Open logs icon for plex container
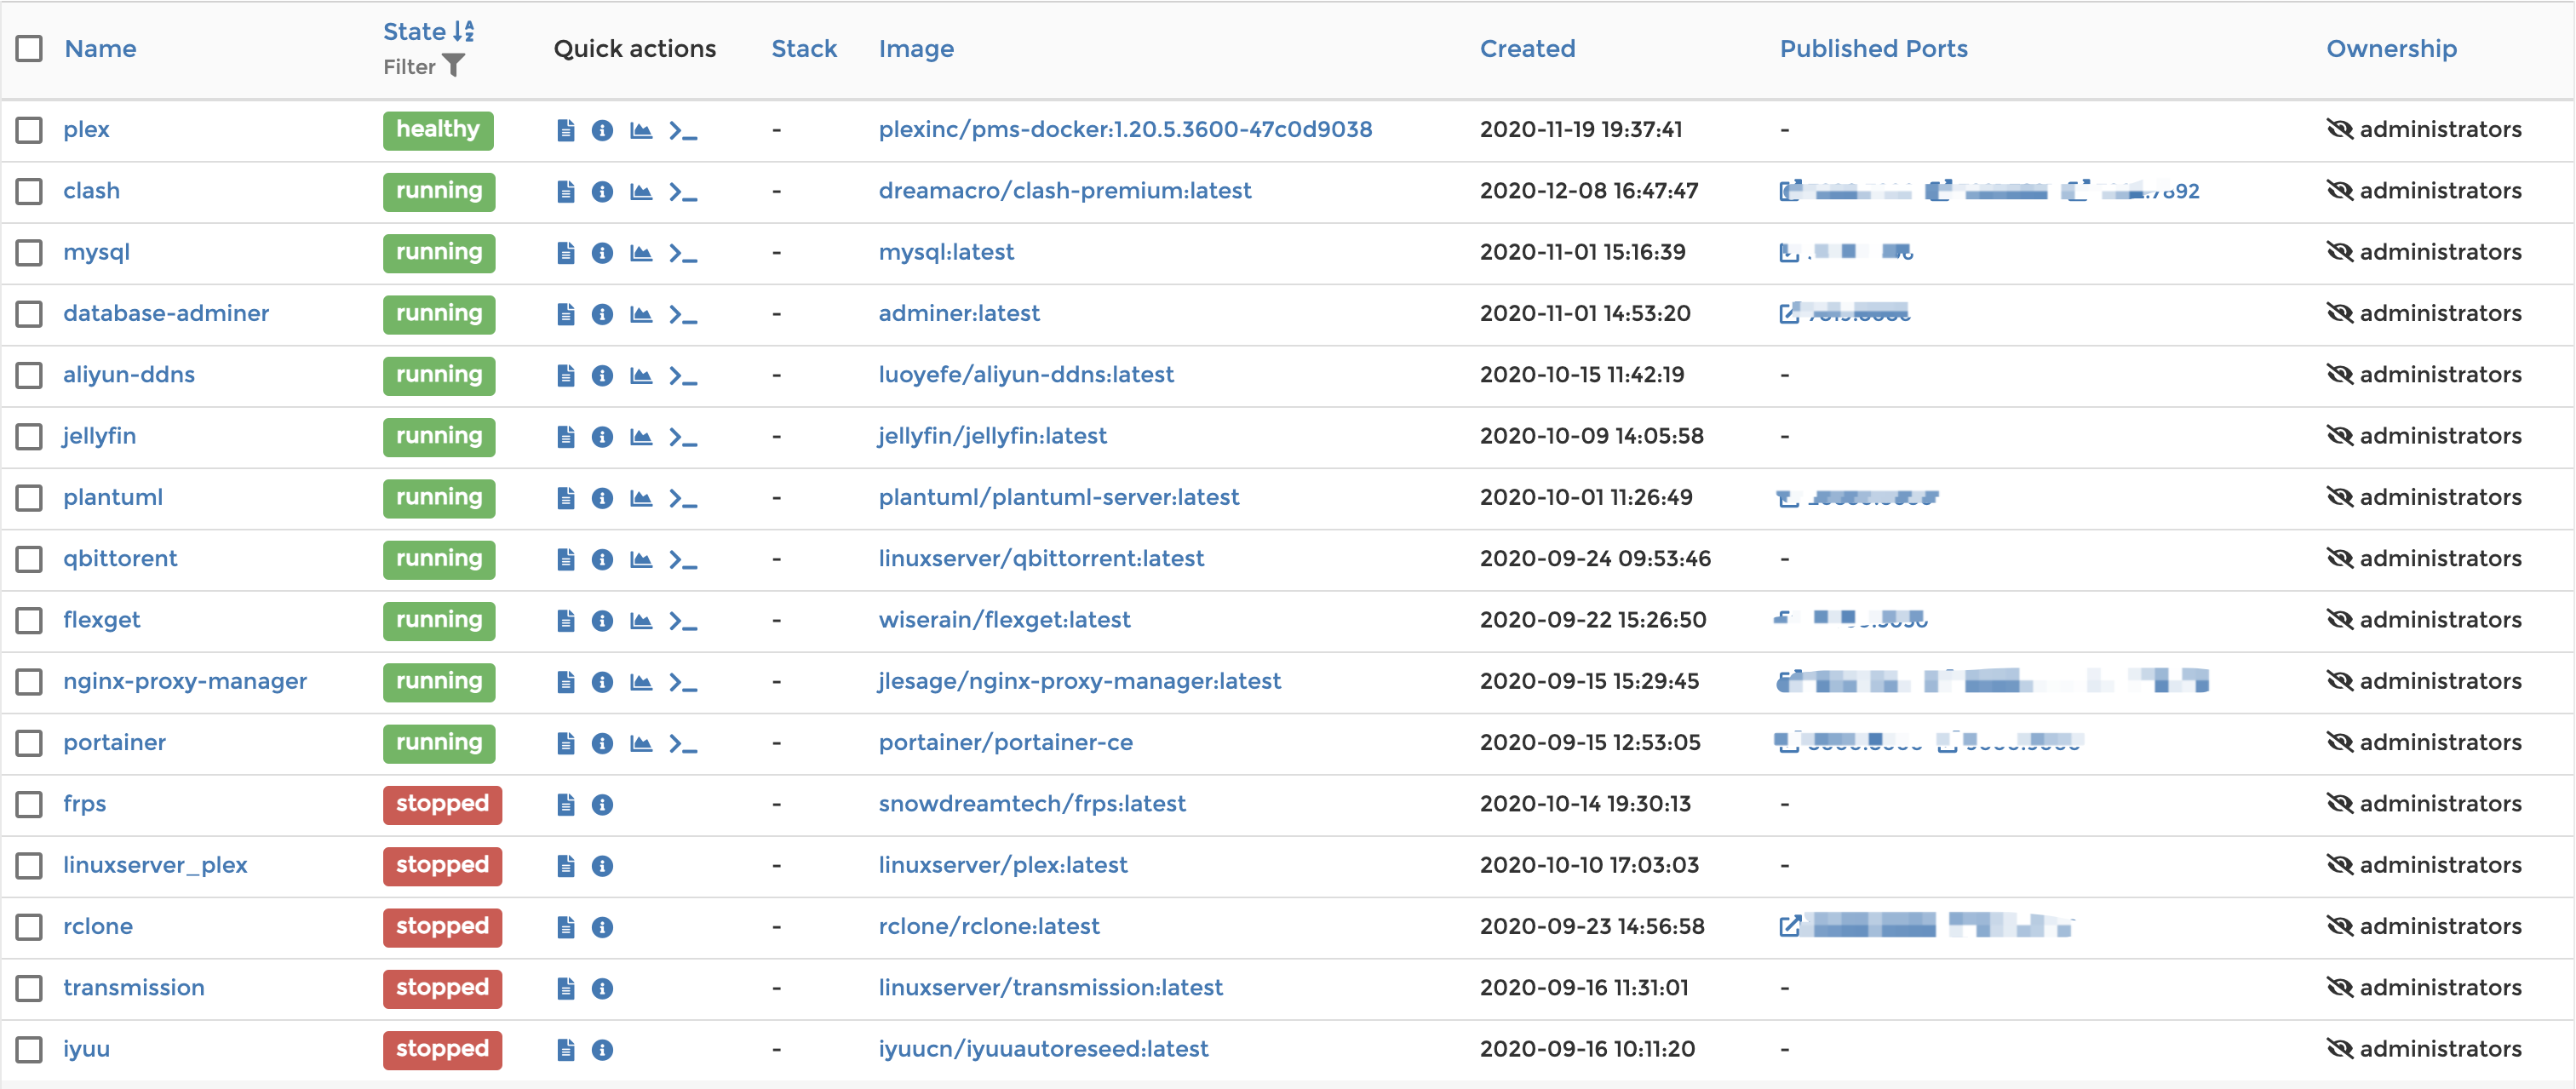This screenshot has height=1089, width=2576. click(x=566, y=130)
